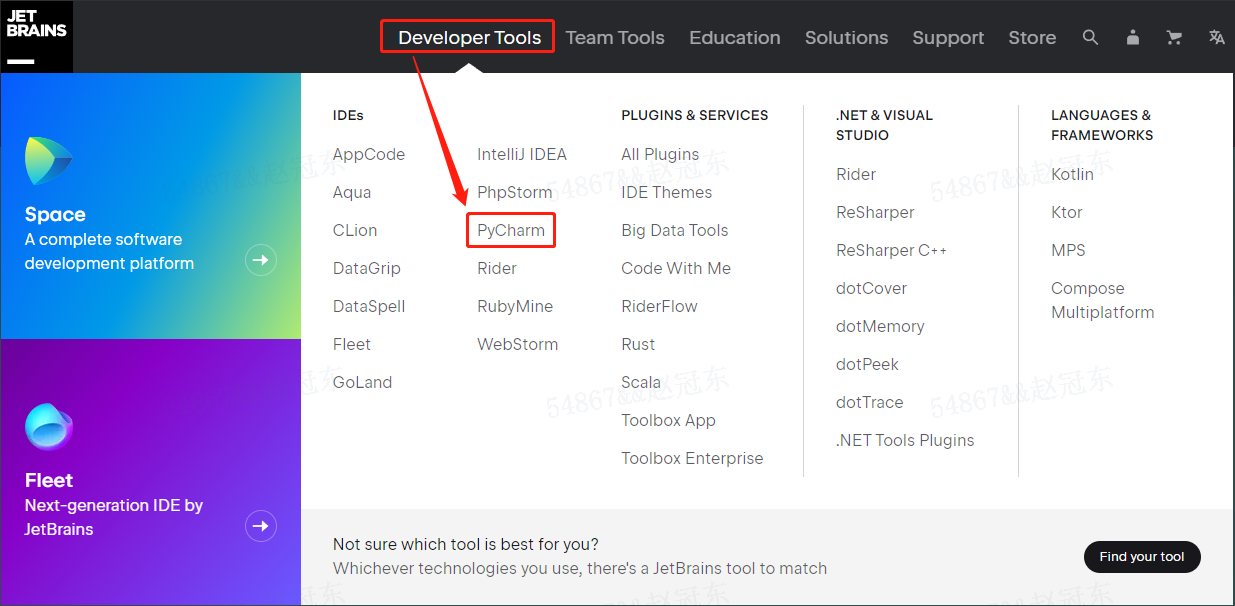This screenshot has height=606, width=1235.
Task: Open the Kotlin link
Action: [x=1072, y=174]
